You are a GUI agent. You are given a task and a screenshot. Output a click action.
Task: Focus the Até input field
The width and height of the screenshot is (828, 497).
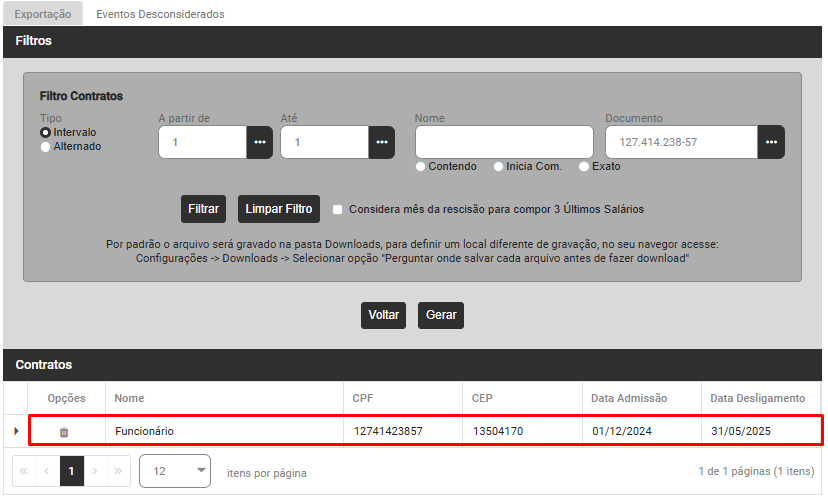(325, 142)
